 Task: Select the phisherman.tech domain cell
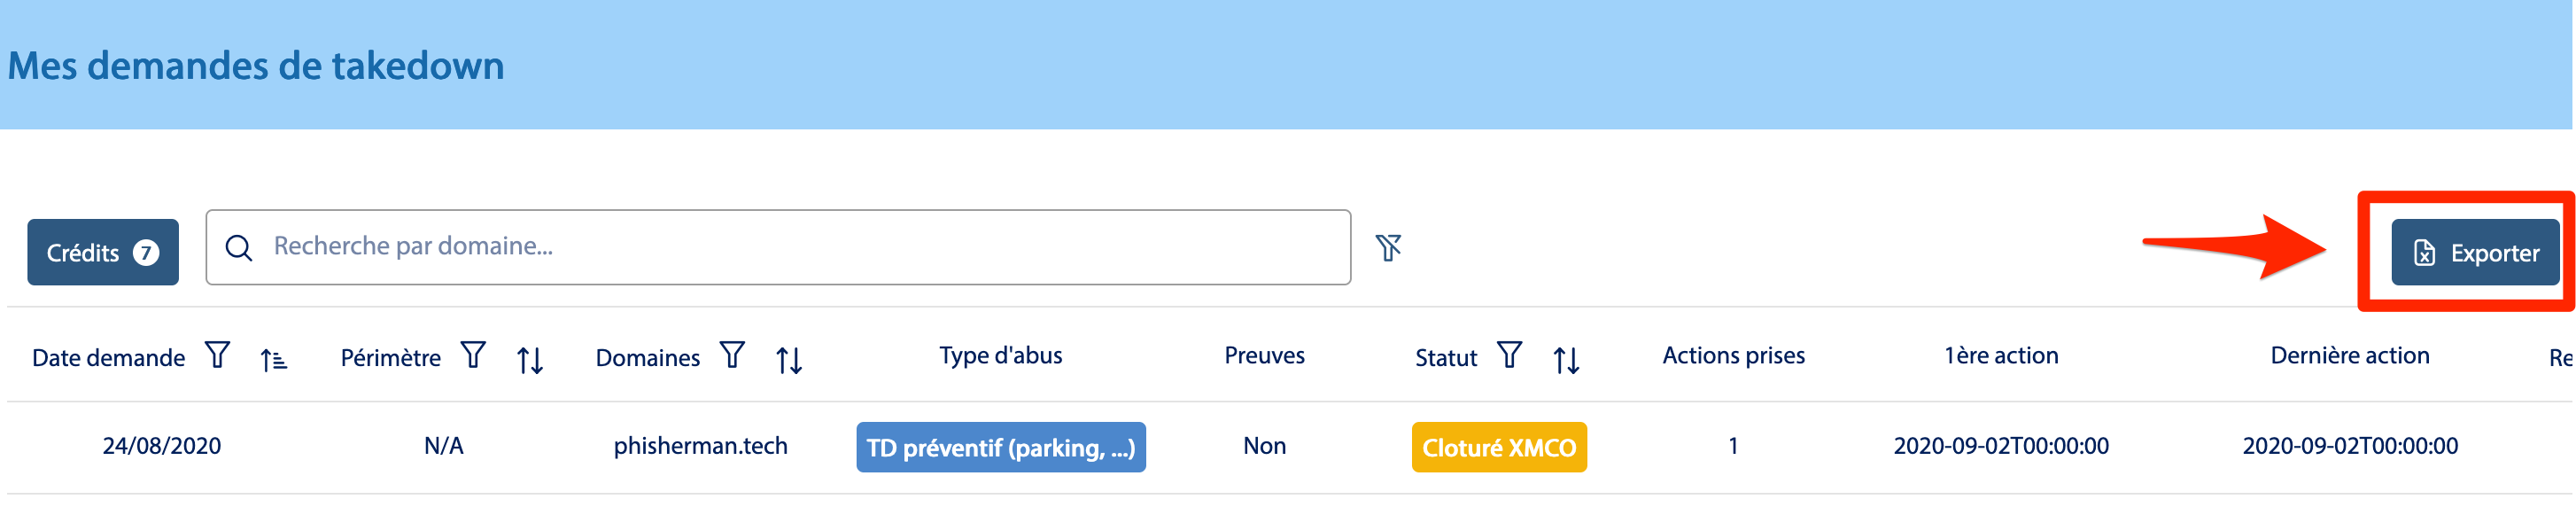point(700,446)
